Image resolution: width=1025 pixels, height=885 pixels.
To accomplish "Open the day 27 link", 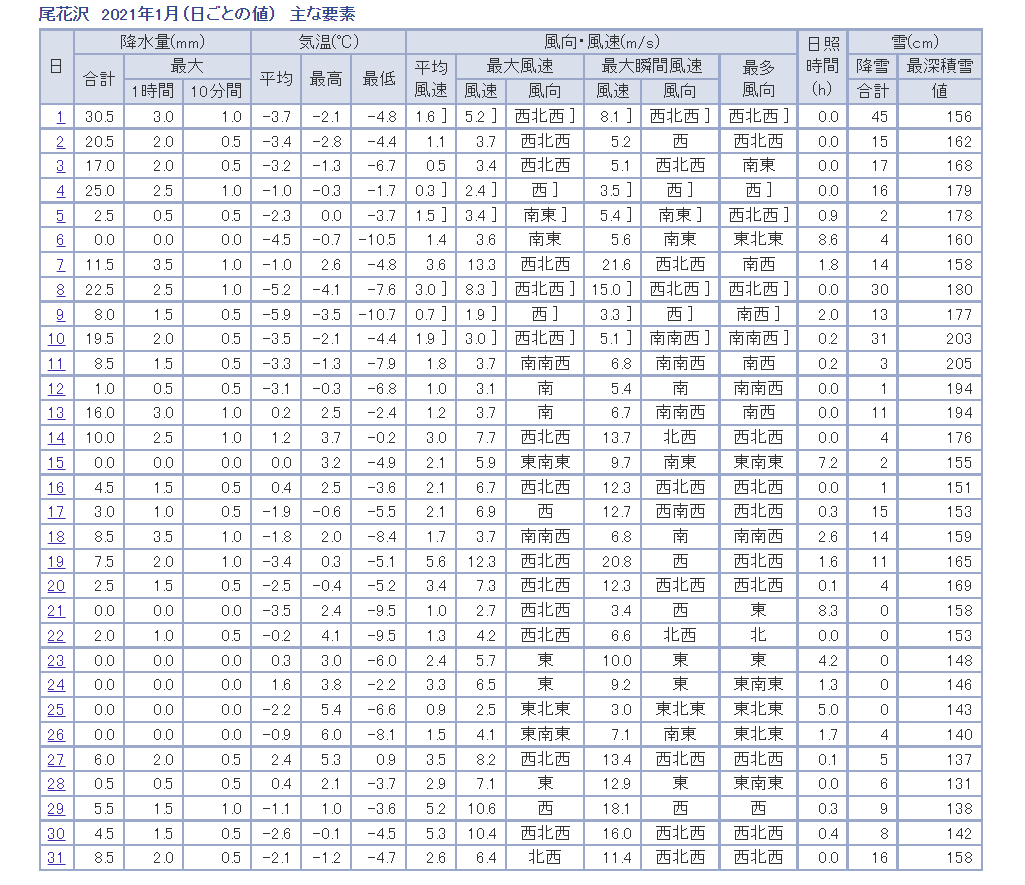I will (56, 760).
